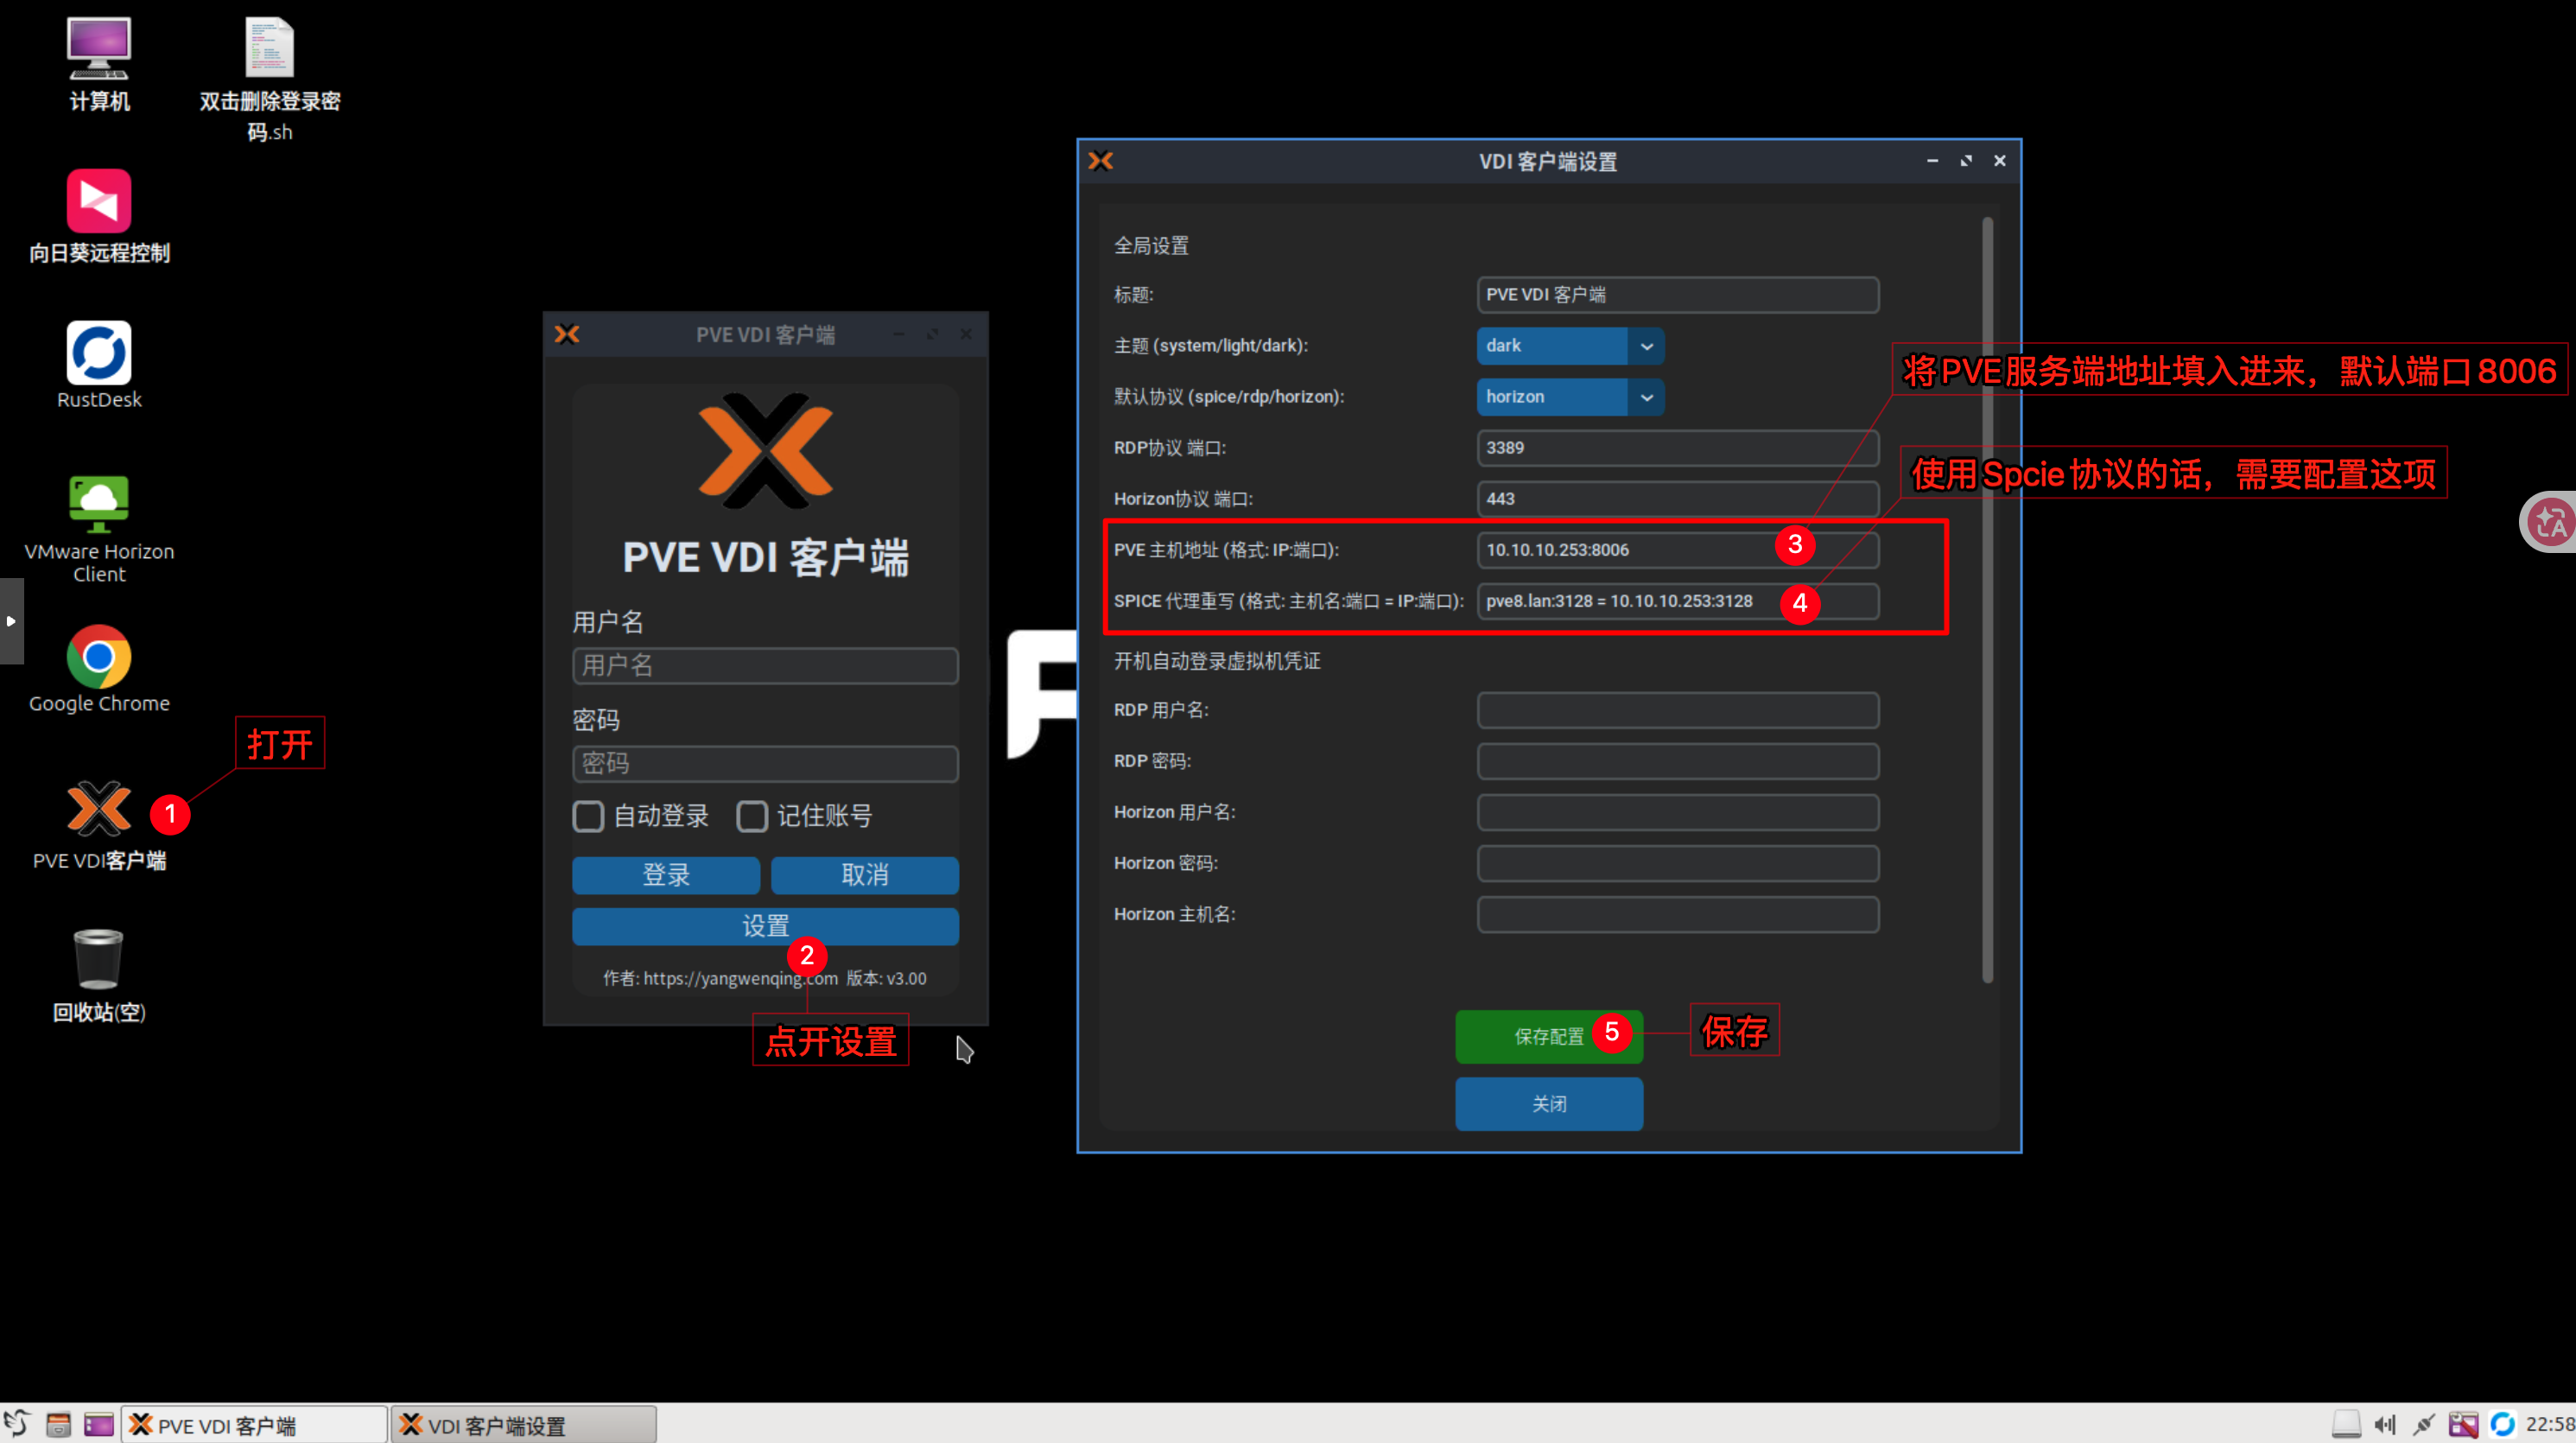
Task: Switch to VDI 客户端设置 taskbar window
Action: (x=524, y=1424)
